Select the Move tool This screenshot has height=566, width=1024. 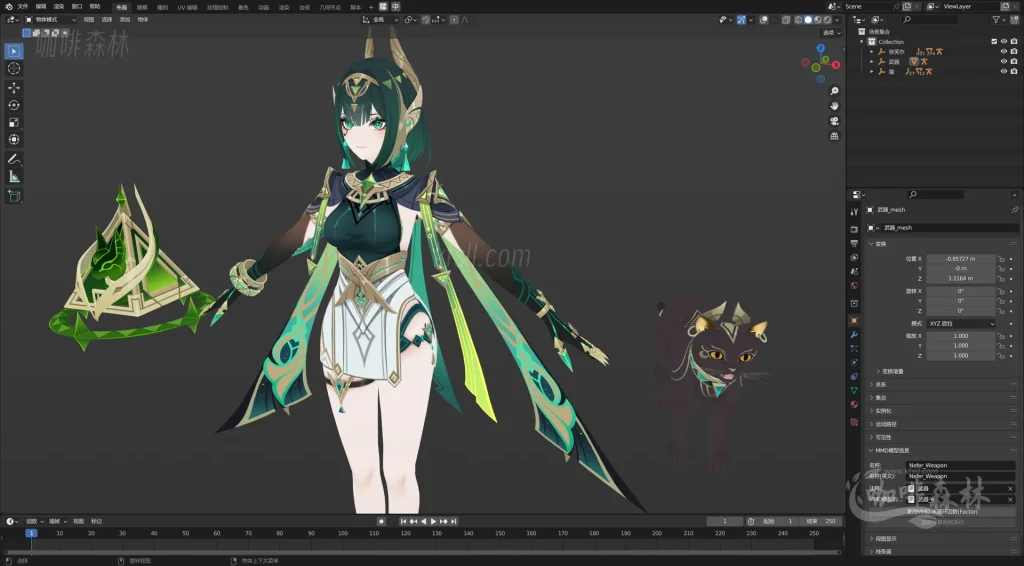[x=14, y=87]
